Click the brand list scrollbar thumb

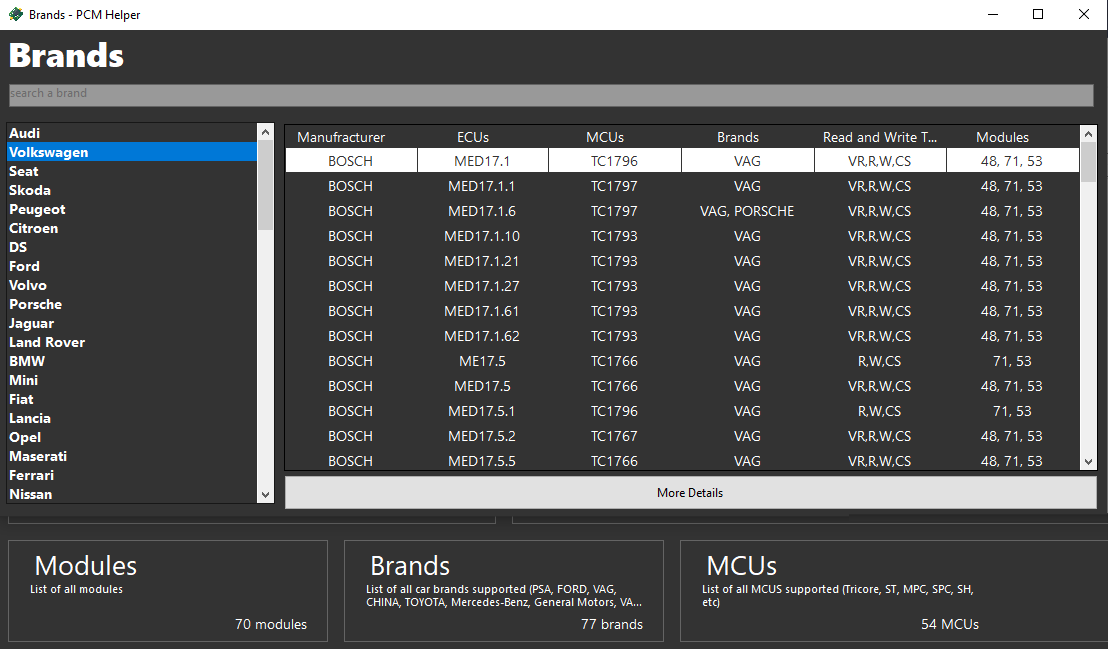pos(266,185)
